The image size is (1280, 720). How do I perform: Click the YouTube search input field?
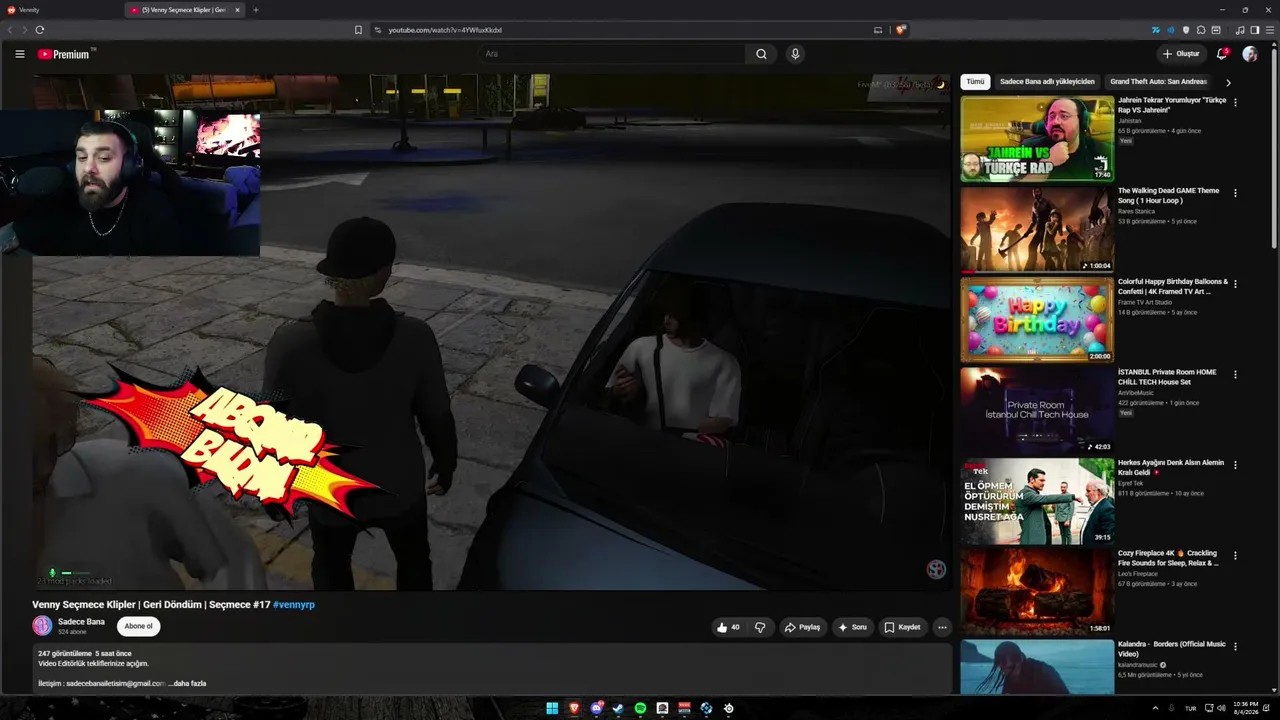coord(610,54)
